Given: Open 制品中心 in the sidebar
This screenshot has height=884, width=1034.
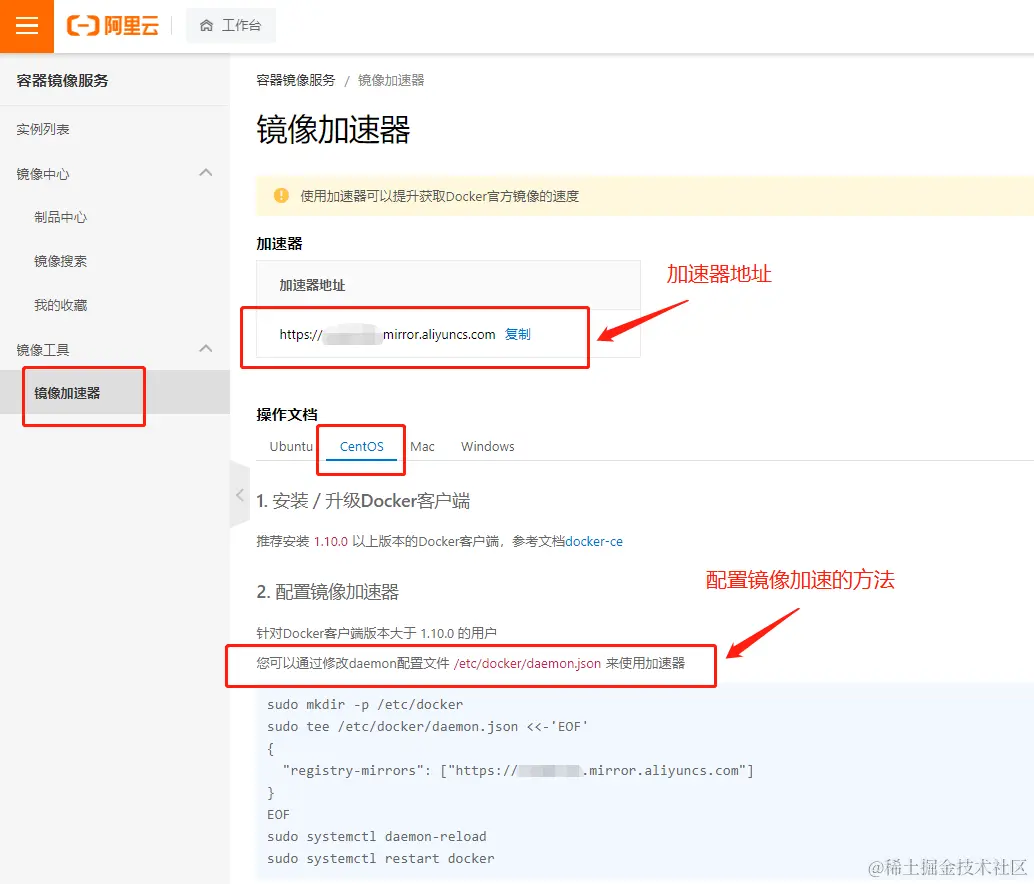Looking at the screenshot, I should pos(61,217).
